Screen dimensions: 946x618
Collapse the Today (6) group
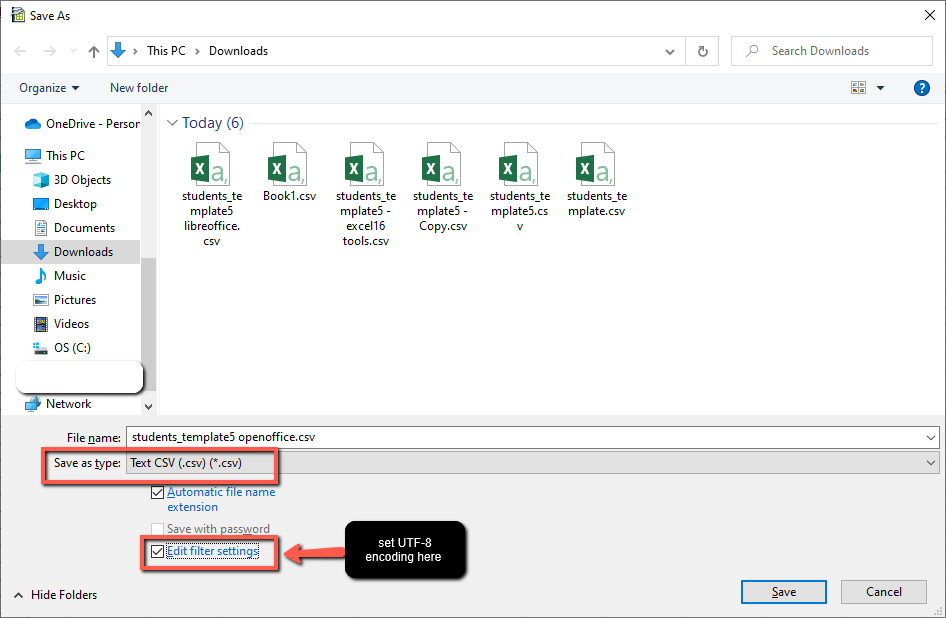pyautogui.click(x=172, y=123)
